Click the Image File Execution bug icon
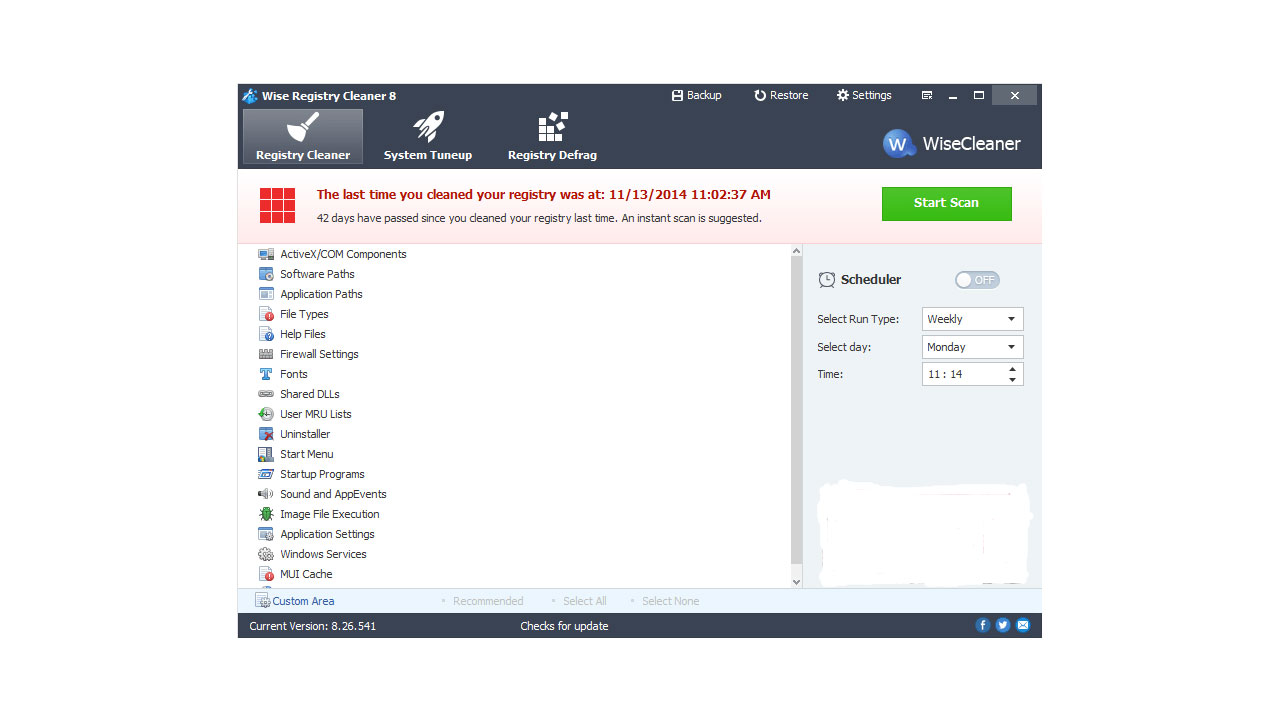The image size is (1280, 720). pos(266,514)
